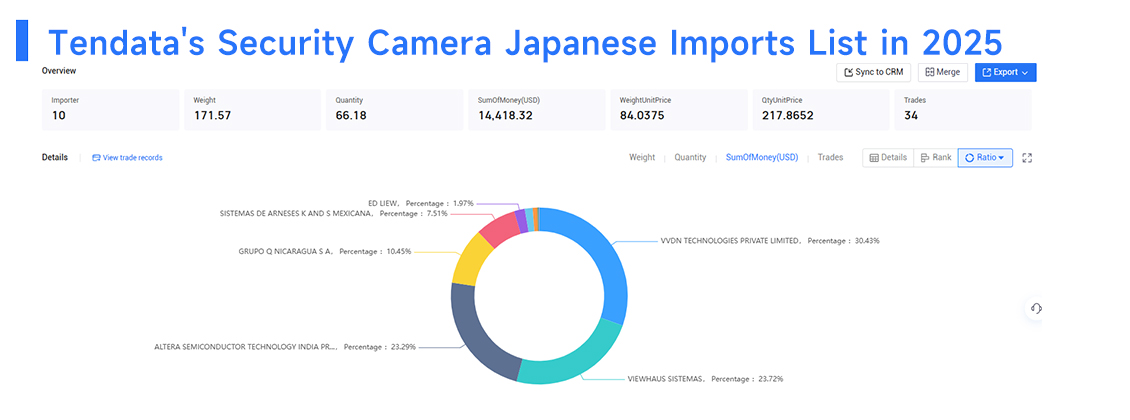Click the Merge button

942,72
